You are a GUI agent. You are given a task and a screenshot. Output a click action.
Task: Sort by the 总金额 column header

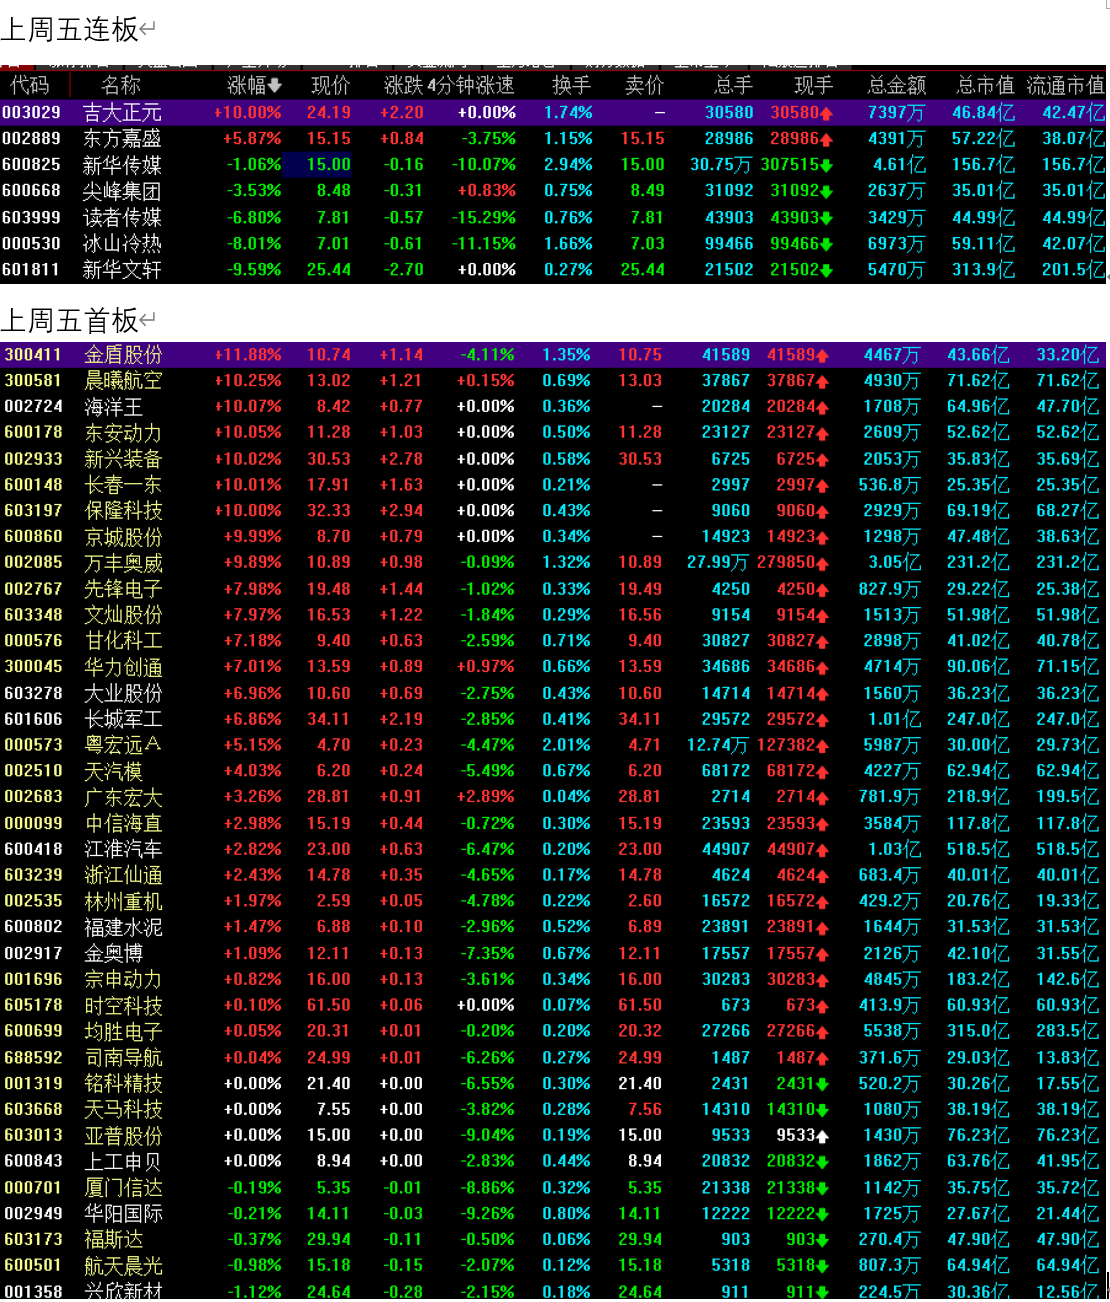coord(897,85)
